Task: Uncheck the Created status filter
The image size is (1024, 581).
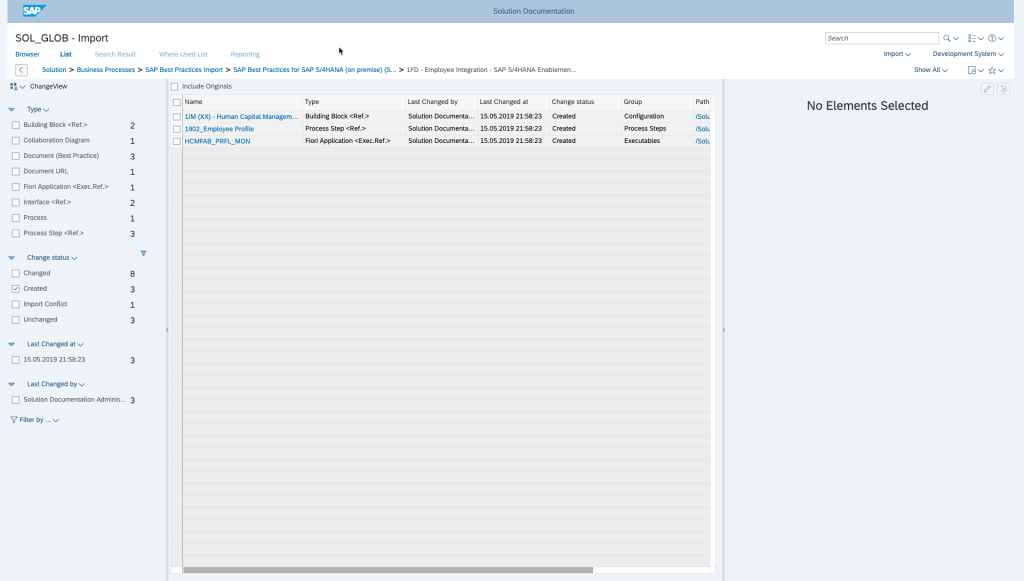Action: [16, 289]
